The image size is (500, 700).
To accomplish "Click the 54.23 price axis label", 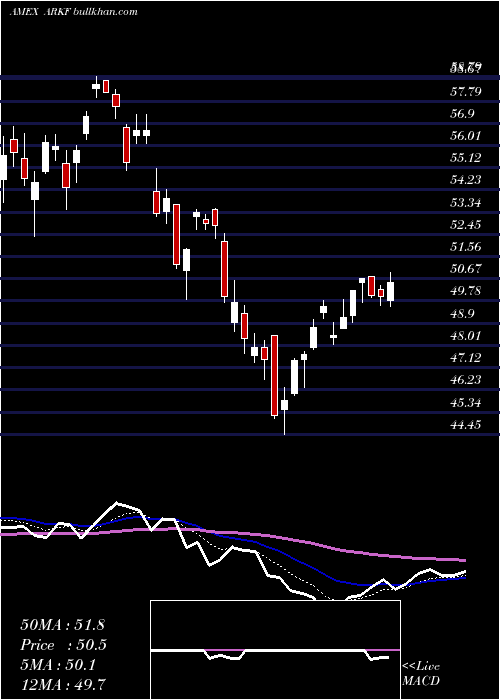I will (x=466, y=180).
